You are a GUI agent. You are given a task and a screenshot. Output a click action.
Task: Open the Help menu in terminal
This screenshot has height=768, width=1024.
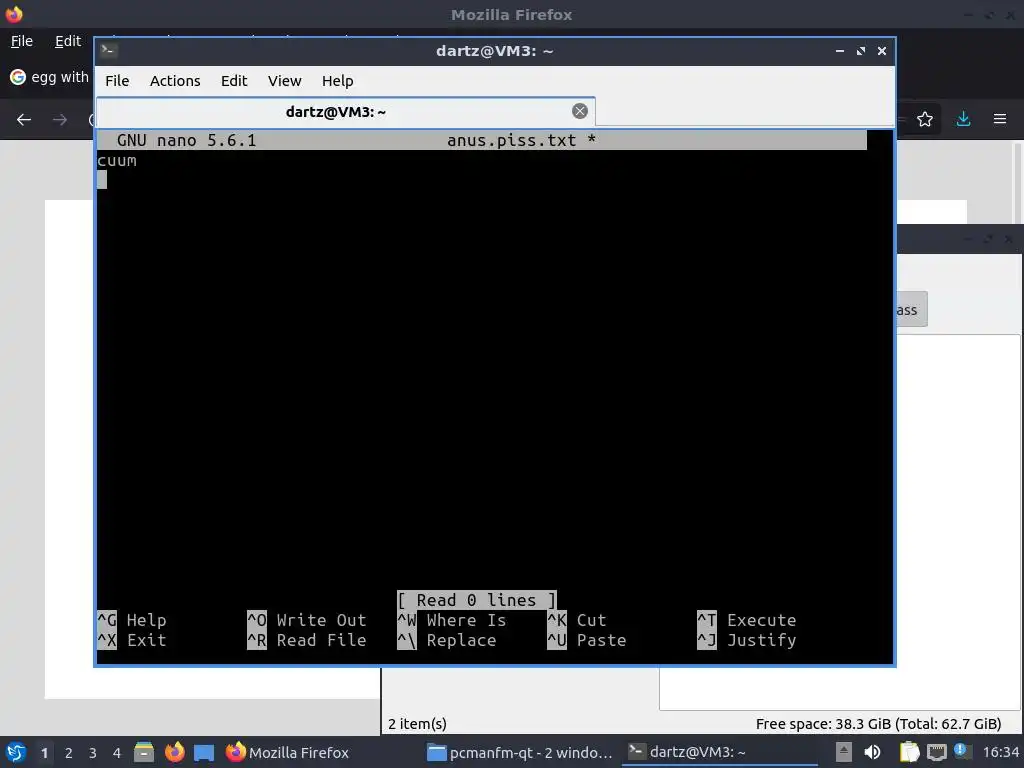[338, 81]
